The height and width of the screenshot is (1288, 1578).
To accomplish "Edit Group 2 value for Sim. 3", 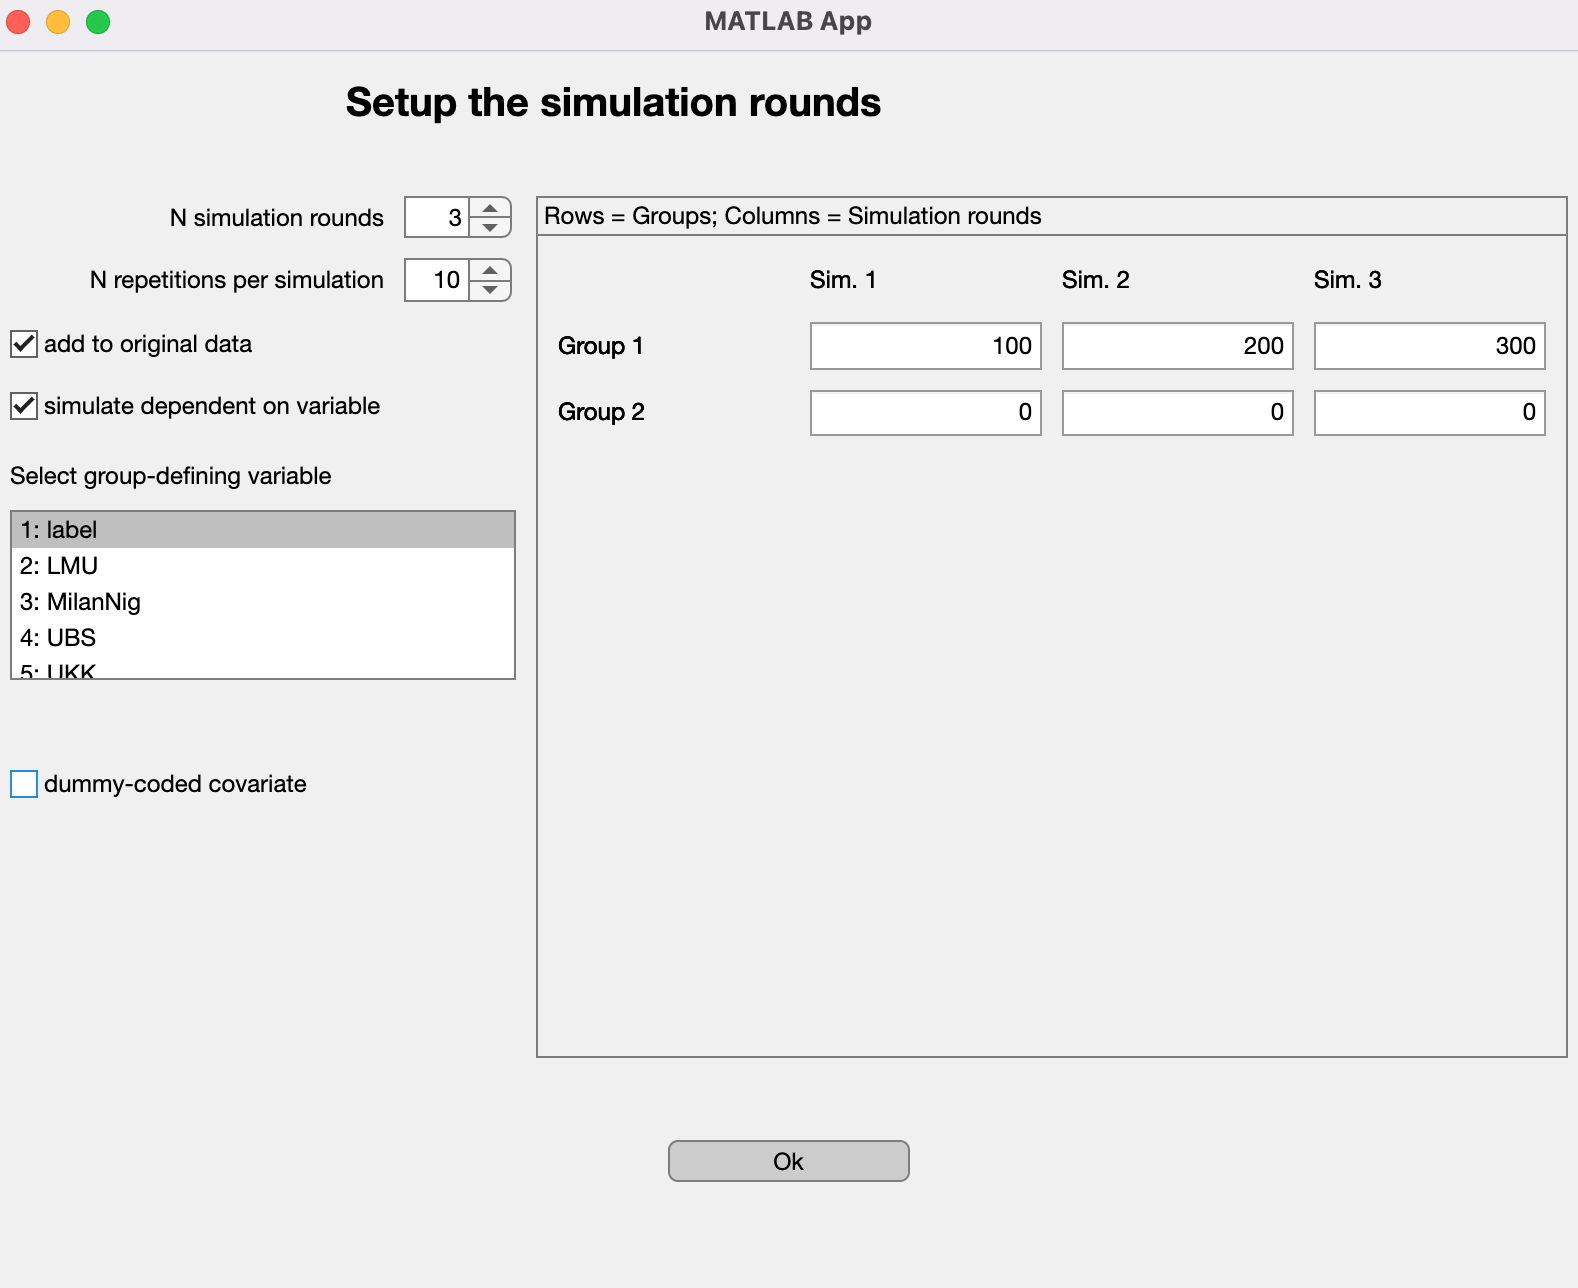I will [1430, 413].
